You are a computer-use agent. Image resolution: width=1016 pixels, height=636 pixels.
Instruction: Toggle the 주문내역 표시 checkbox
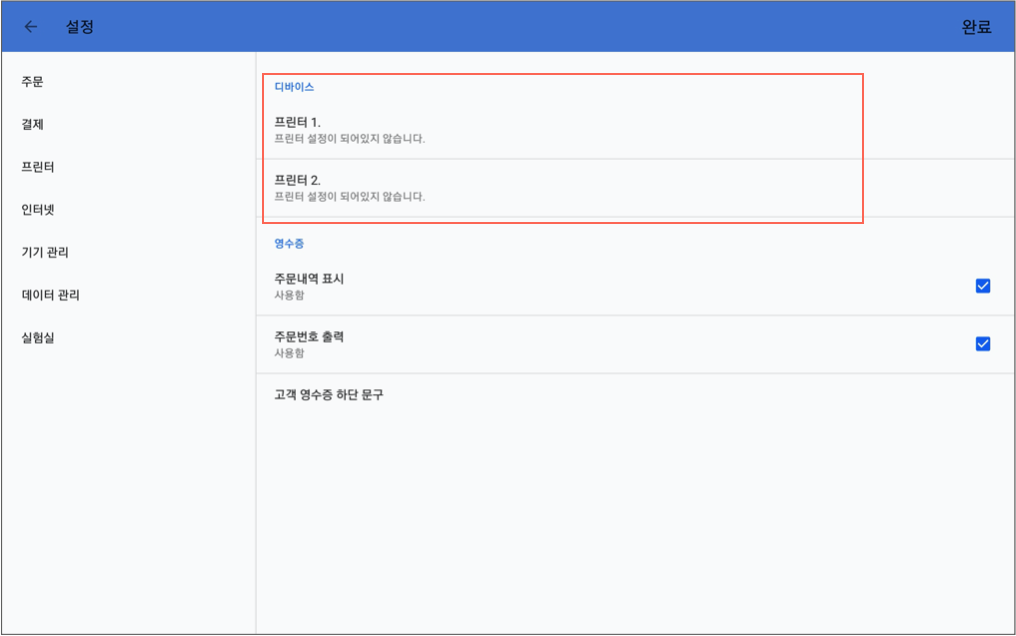point(982,286)
